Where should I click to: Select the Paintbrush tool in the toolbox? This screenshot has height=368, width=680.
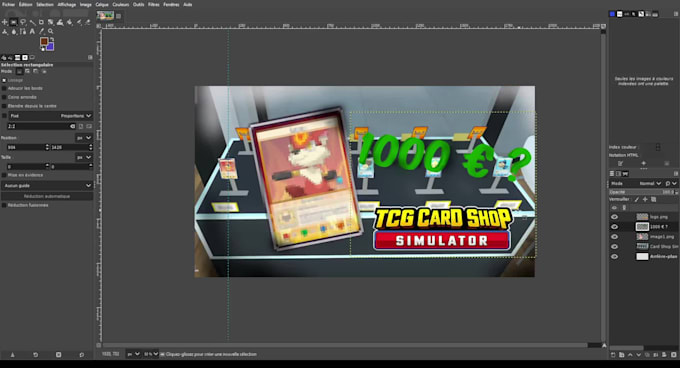(x=79, y=22)
